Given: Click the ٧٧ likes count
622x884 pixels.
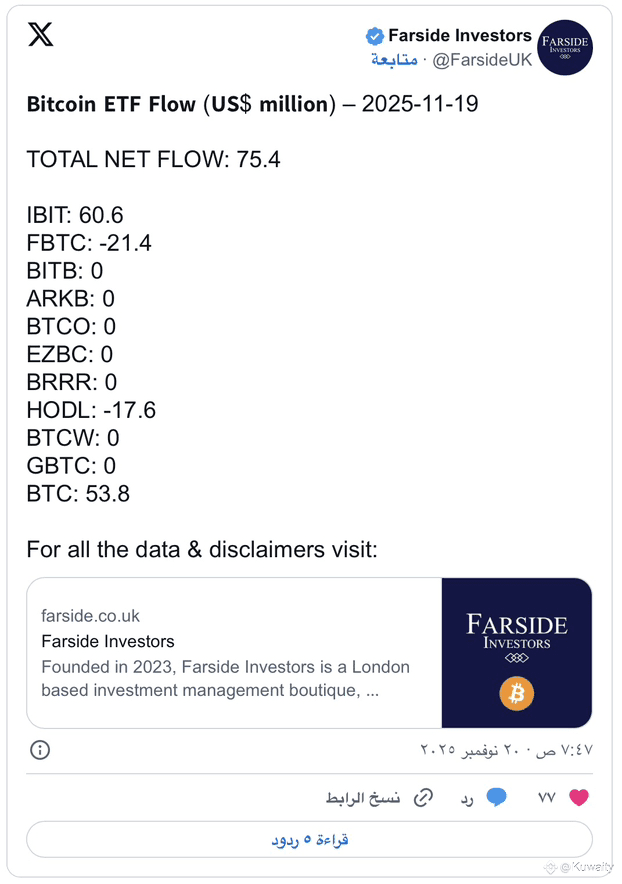Looking at the screenshot, I should coord(546,798).
